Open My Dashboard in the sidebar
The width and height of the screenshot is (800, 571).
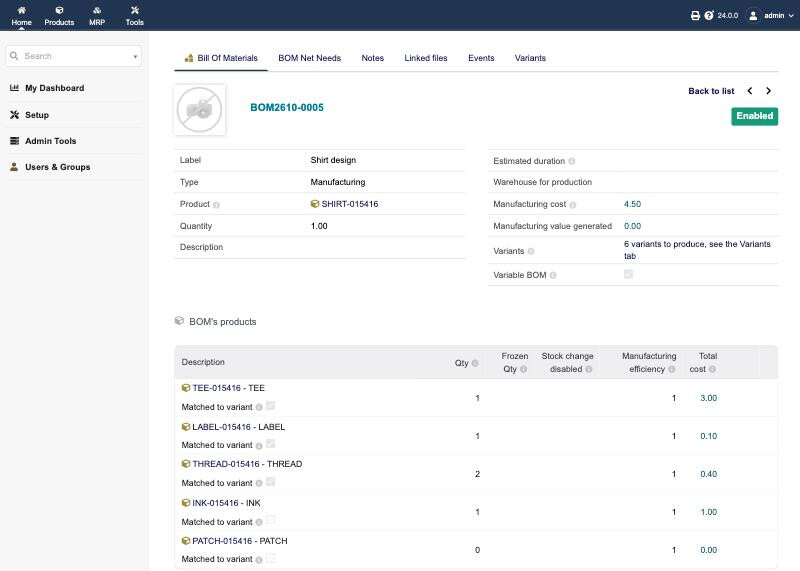[x=55, y=88]
